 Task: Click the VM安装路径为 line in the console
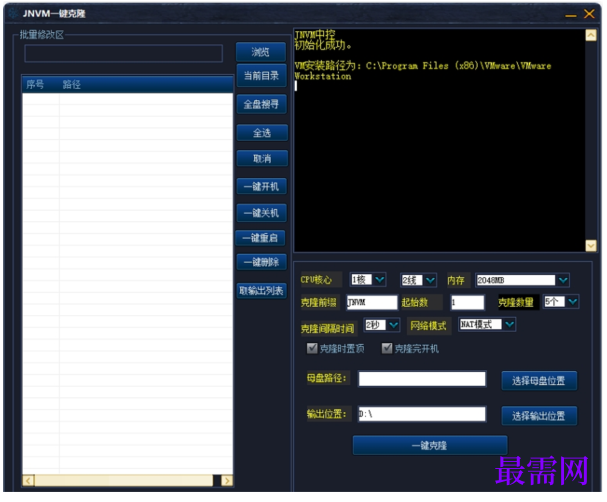pyautogui.click(x=422, y=71)
